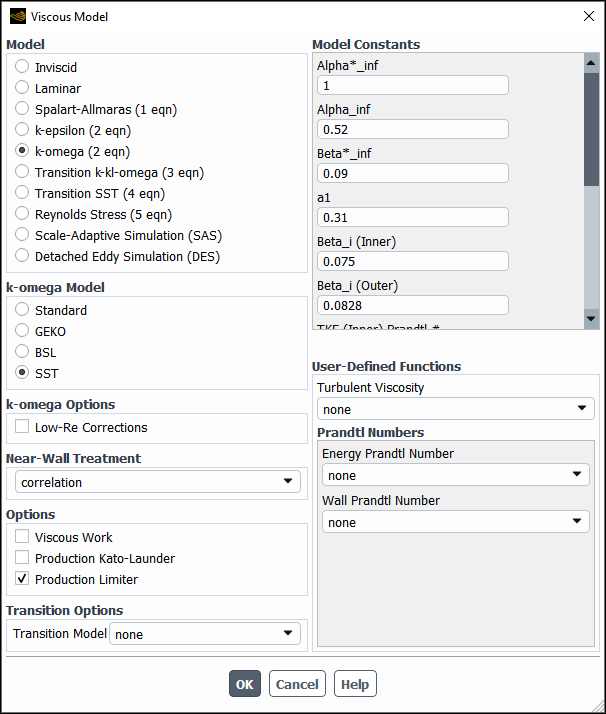Viewport: 606px width, 714px height.
Task: Enable Low-Re Corrections checkbox
Action: (22, 427)
